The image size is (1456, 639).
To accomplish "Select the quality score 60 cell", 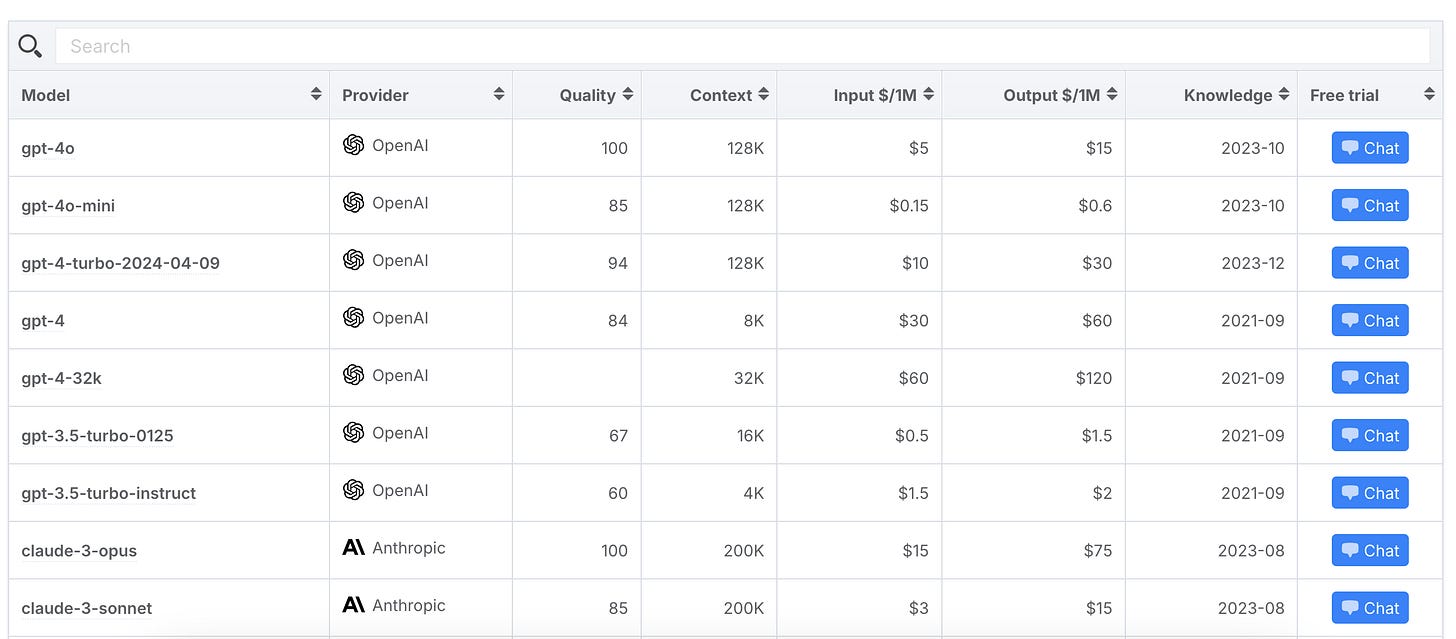I will coord(577,493).
